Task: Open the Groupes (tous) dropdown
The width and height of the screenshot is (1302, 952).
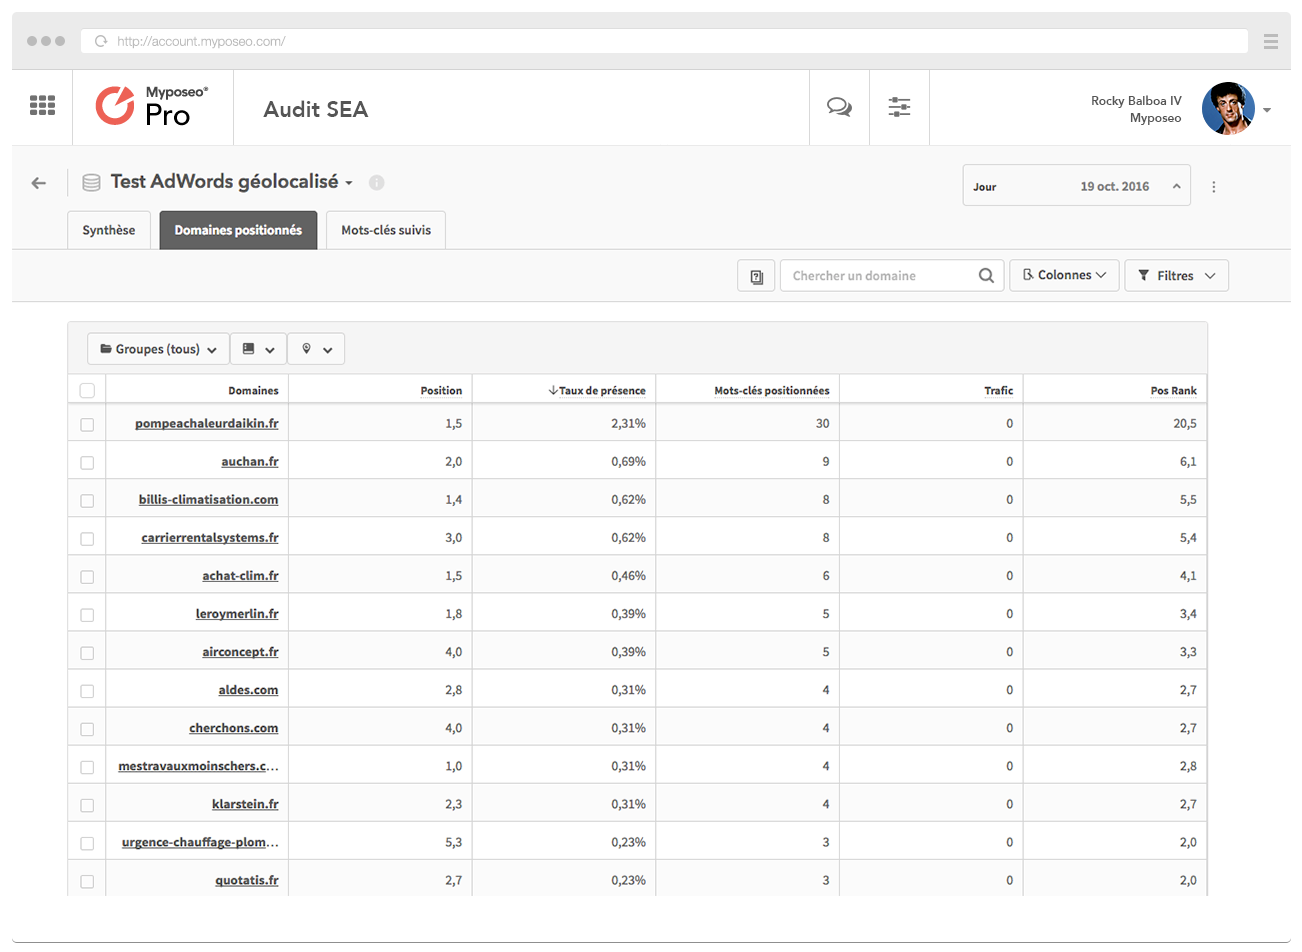Action: pos(158,349)
